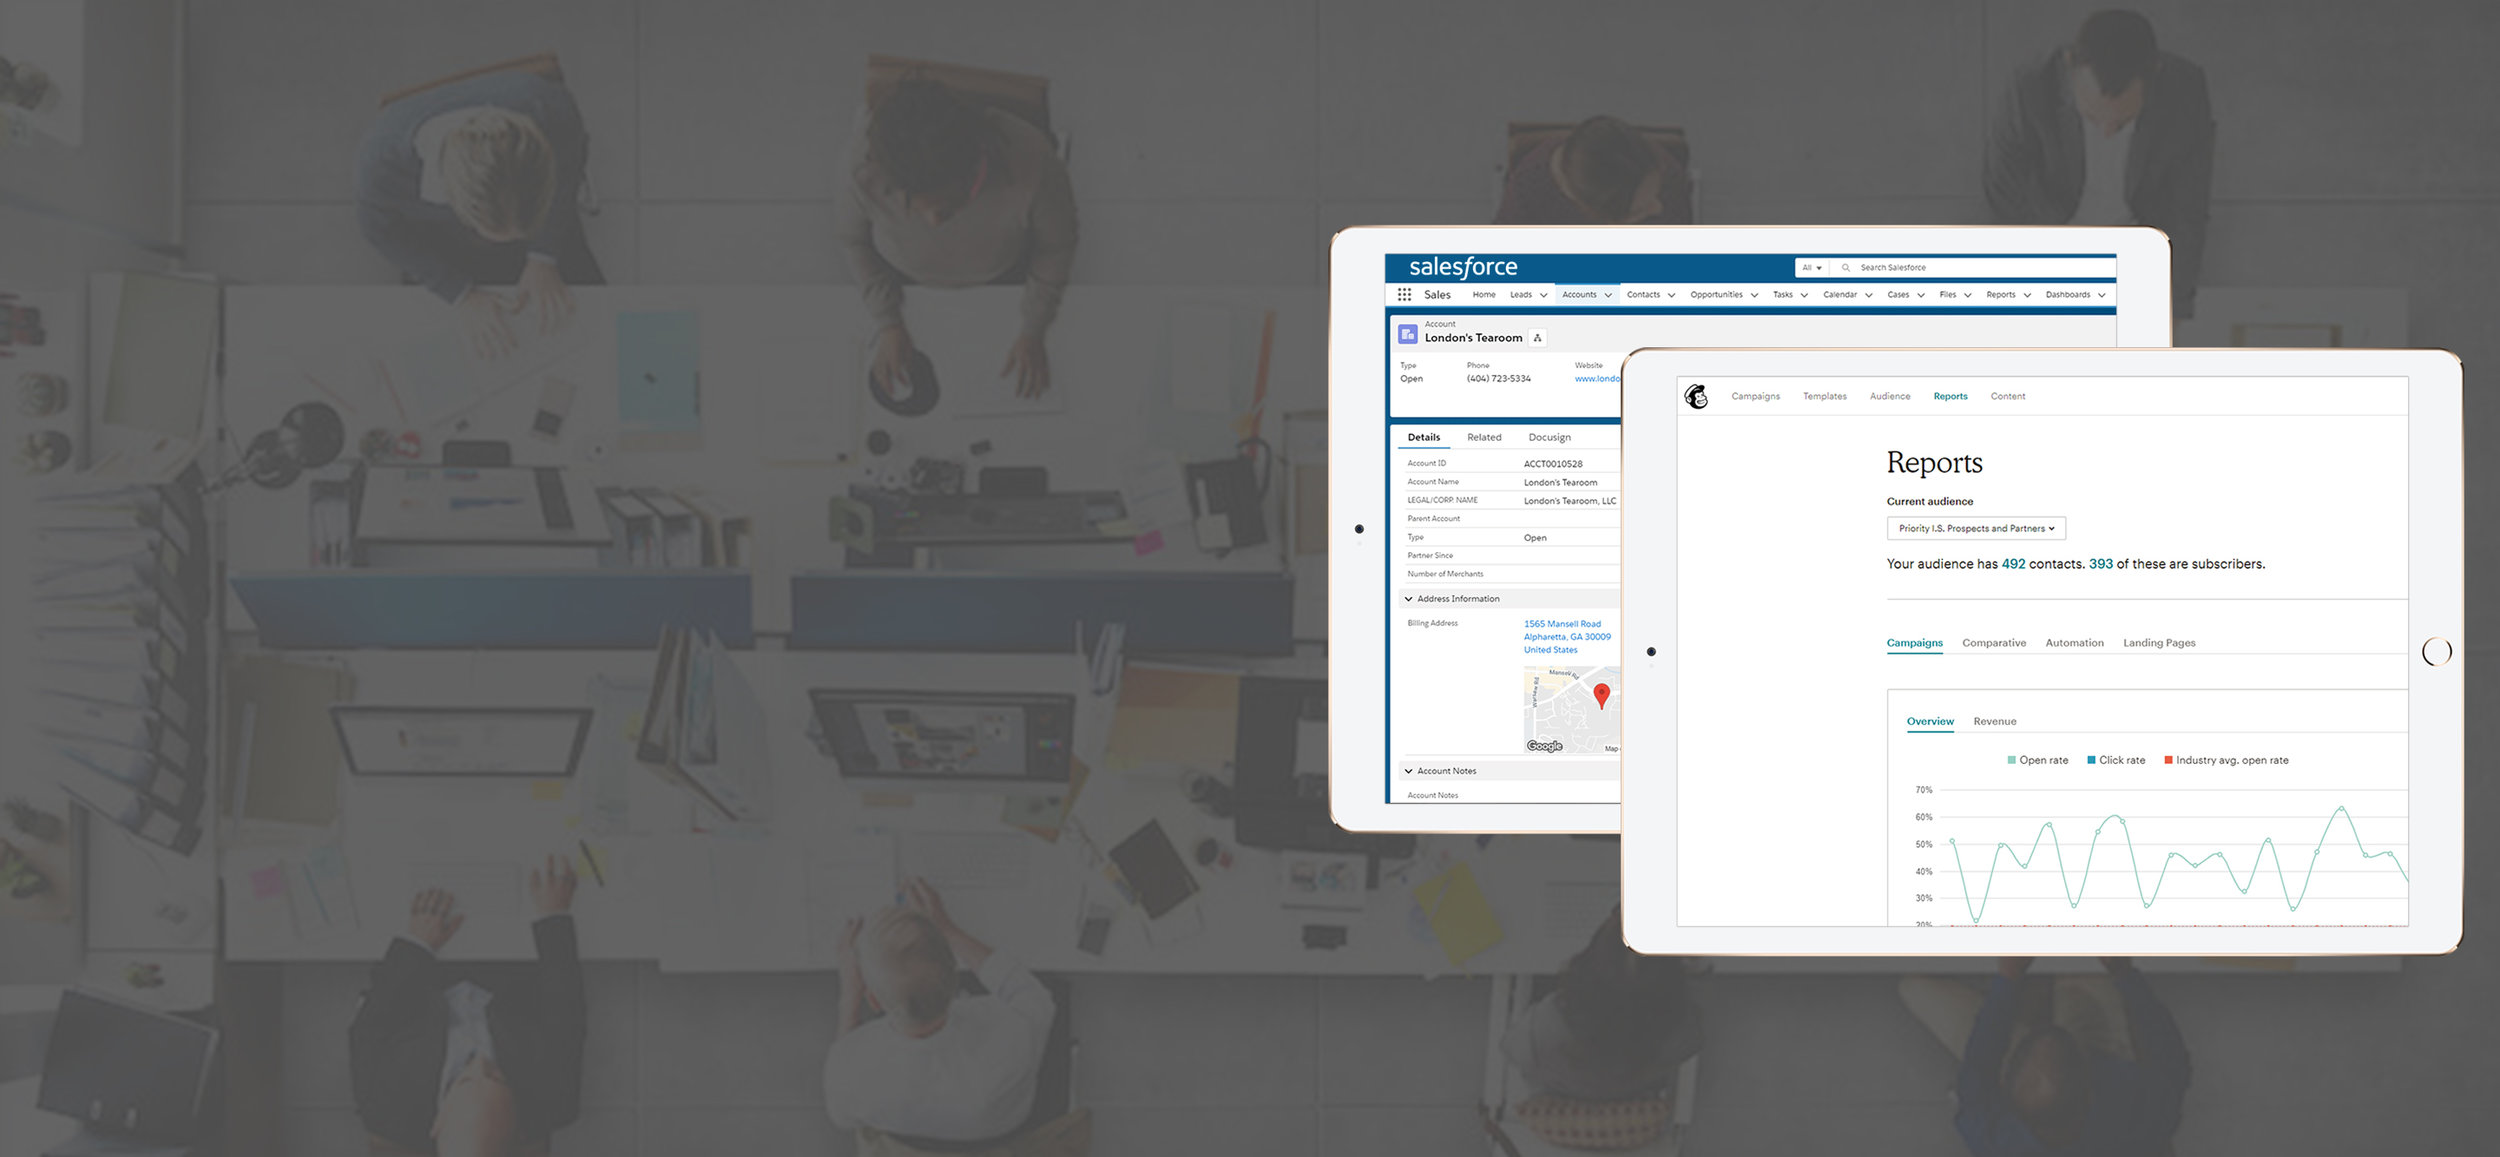This screenshot has width=2500, height=1157.
Task: Collapse the Address Information section
Action: (1408, 599)
